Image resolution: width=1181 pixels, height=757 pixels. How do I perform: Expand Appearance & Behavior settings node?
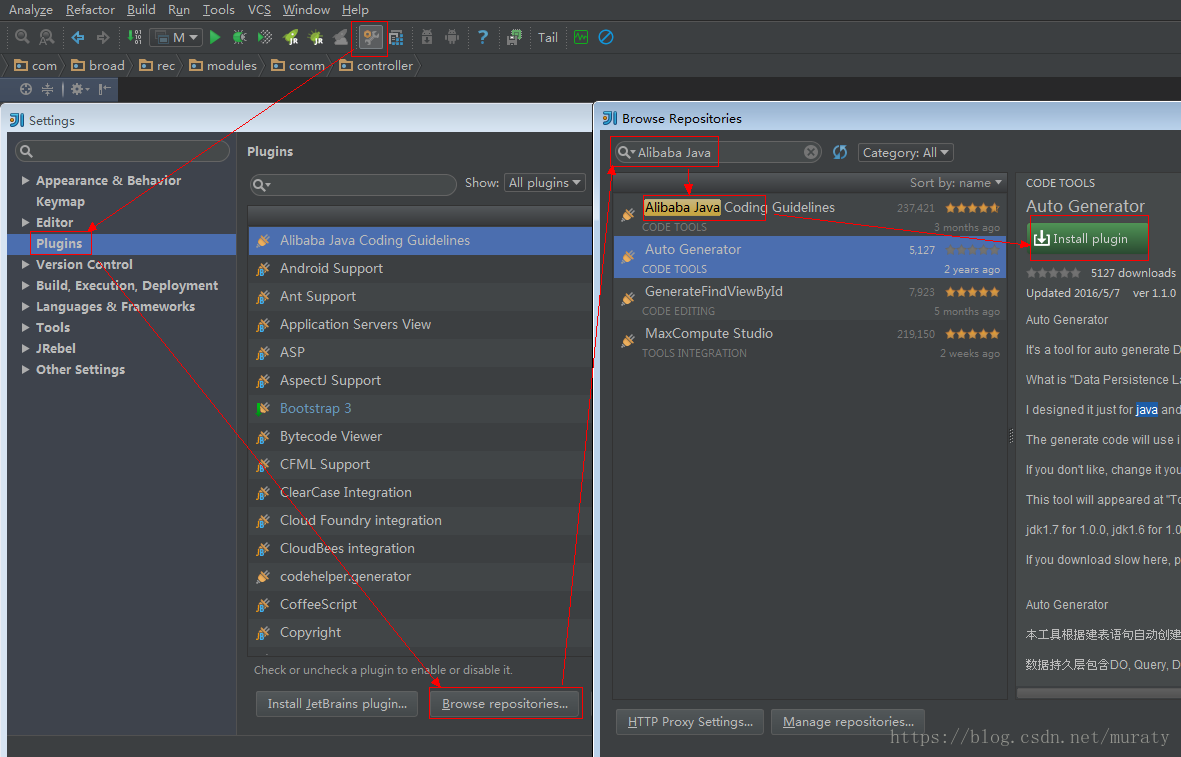pyautogui.click(x=25, y=181)
